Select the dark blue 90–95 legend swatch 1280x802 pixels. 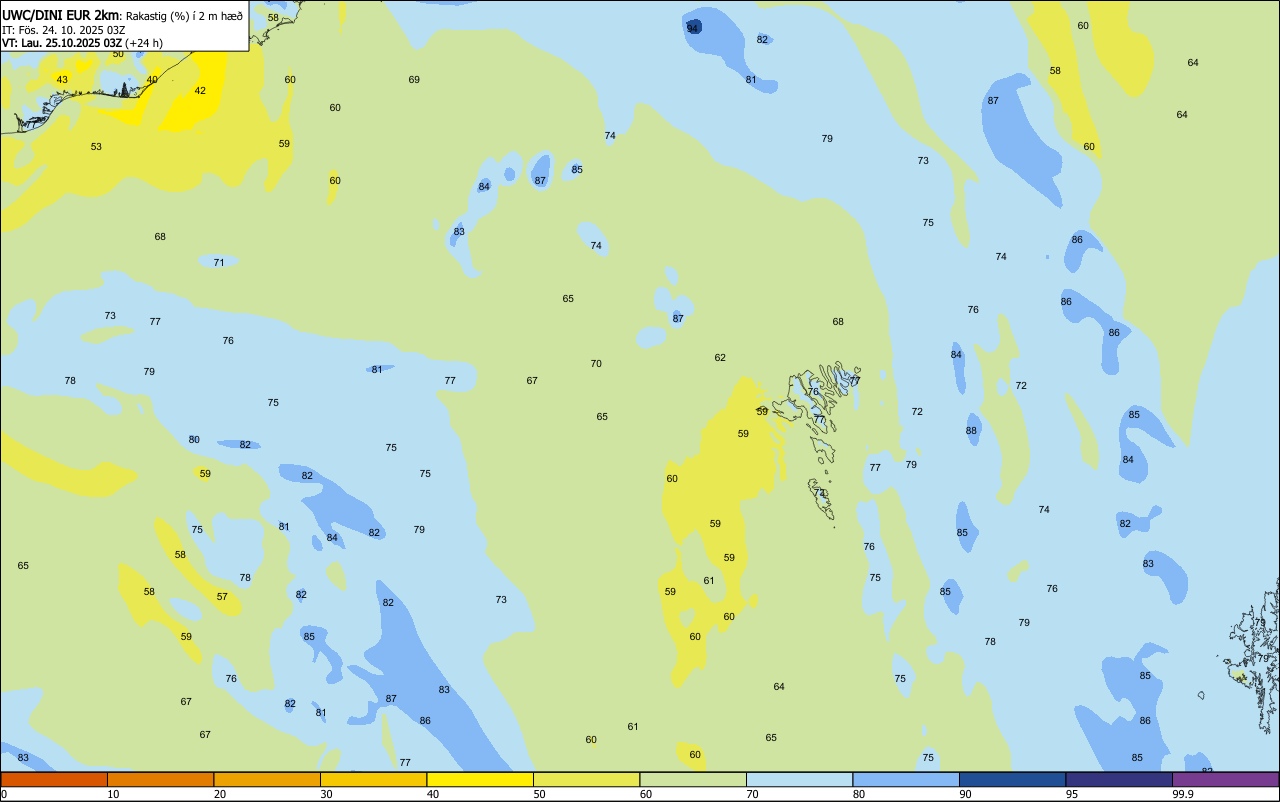point(1012,779)
